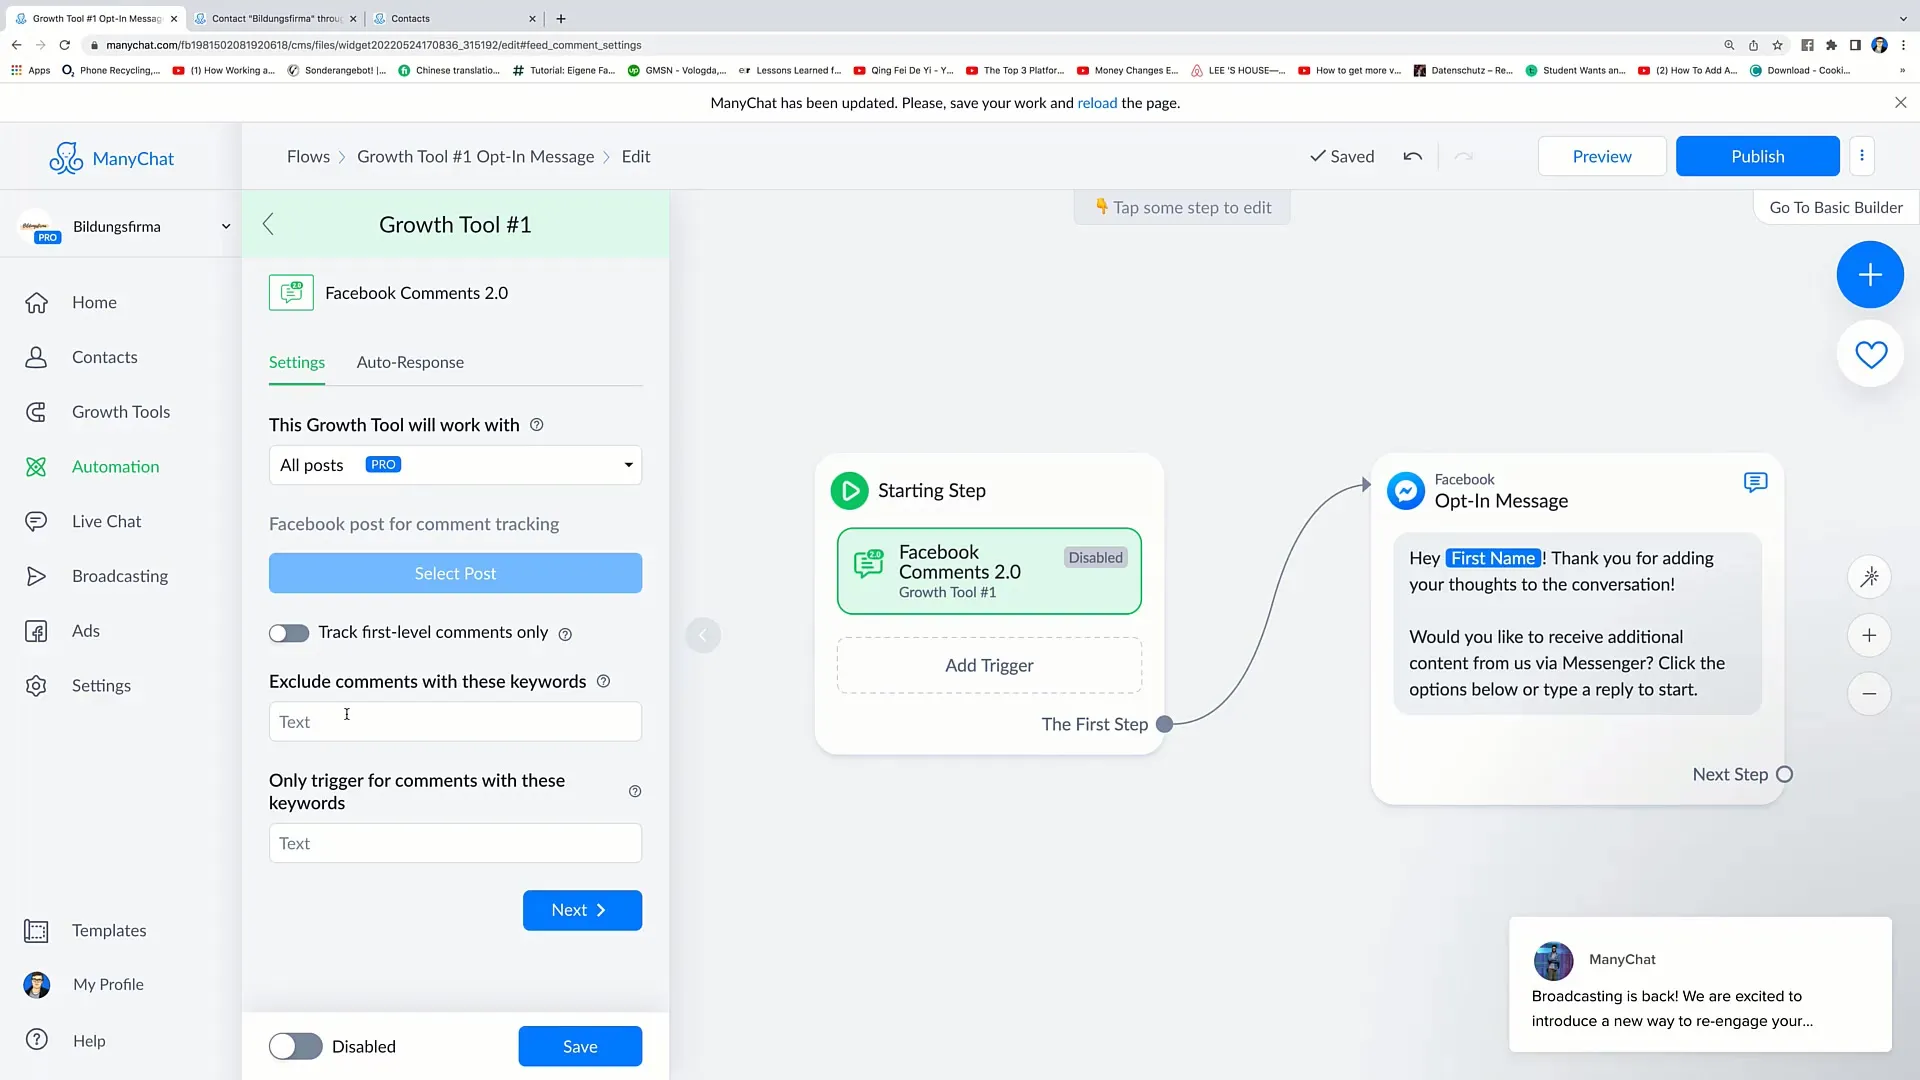Toggle the Track first-level comments switch

pos(289,632)
